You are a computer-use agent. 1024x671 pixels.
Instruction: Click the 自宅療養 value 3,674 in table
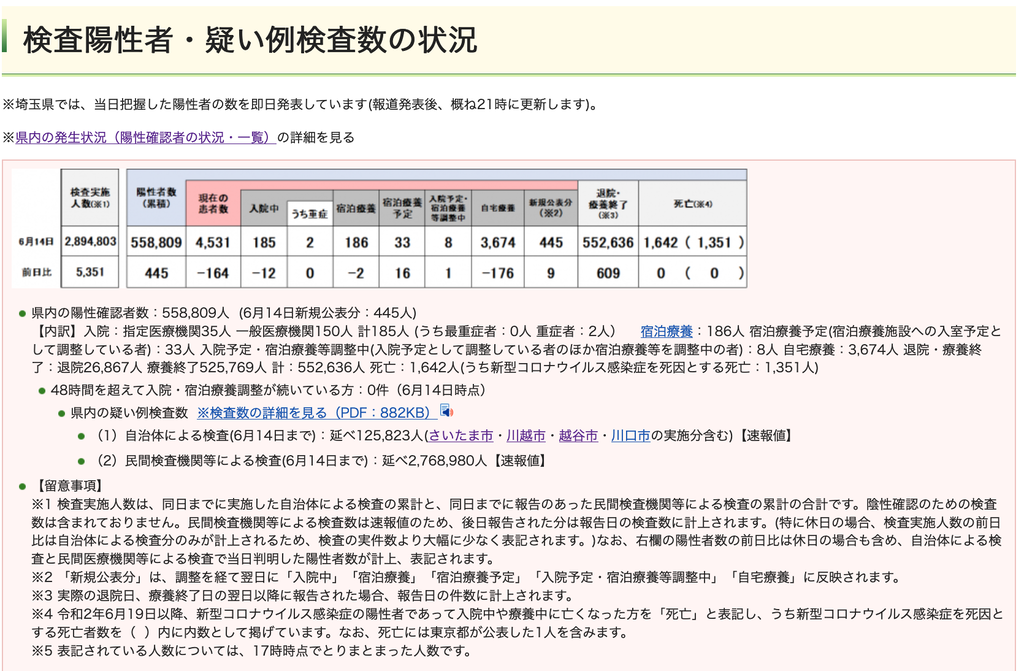[x=498, y=242]
